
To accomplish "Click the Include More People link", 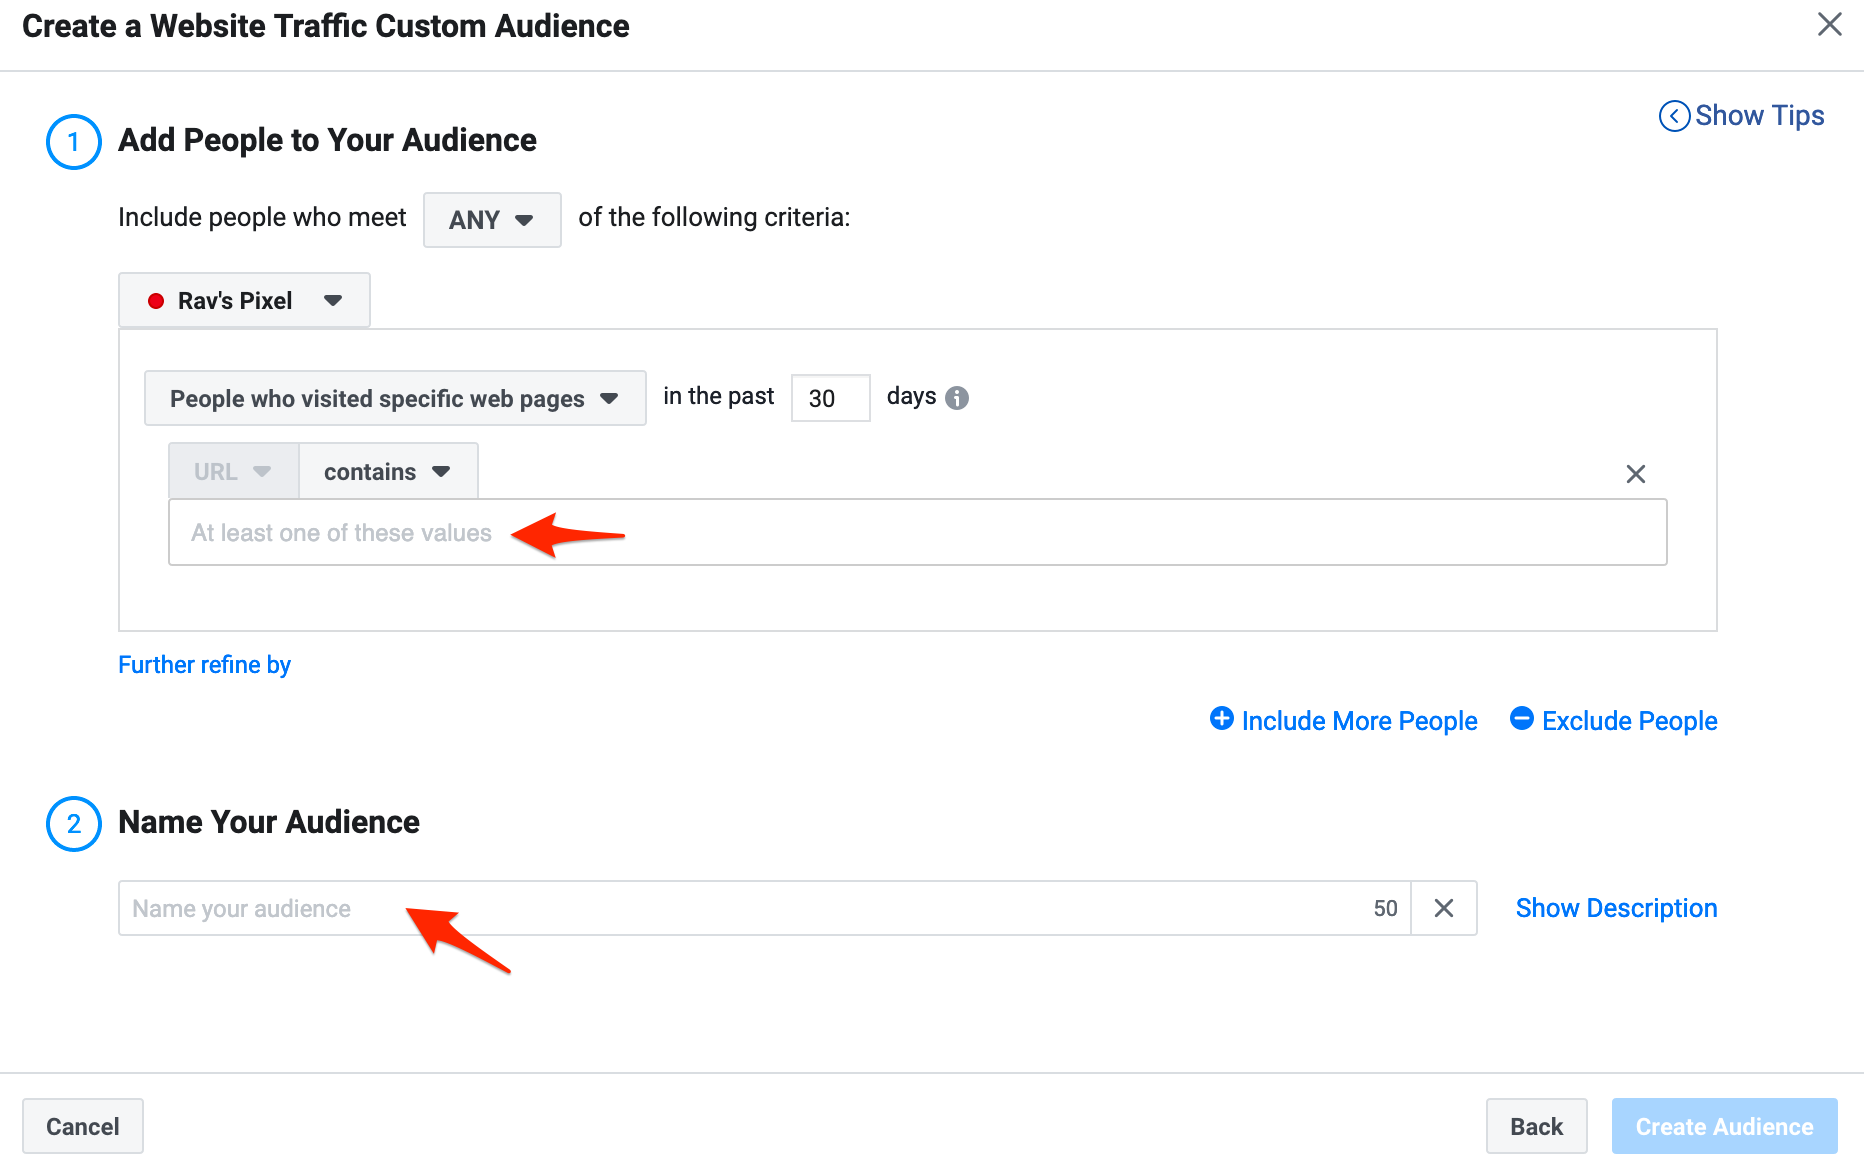I will tap(1359, 721).
